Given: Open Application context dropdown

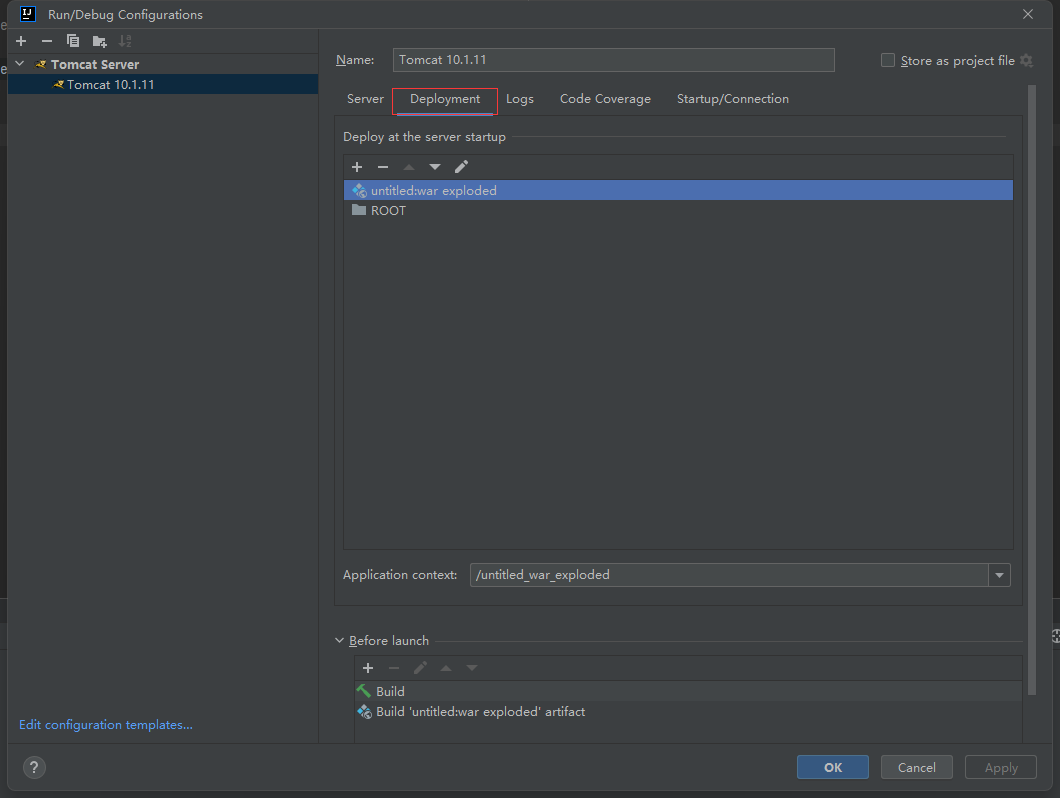Looking at the screenshot, I should pos(999,575).
